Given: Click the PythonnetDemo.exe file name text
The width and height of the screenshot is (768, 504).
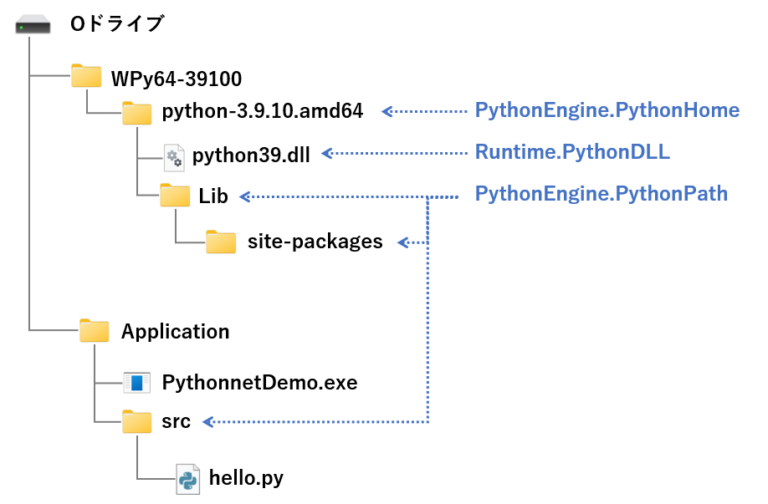Looking at the screenshot, I should [x=259, y=382].
